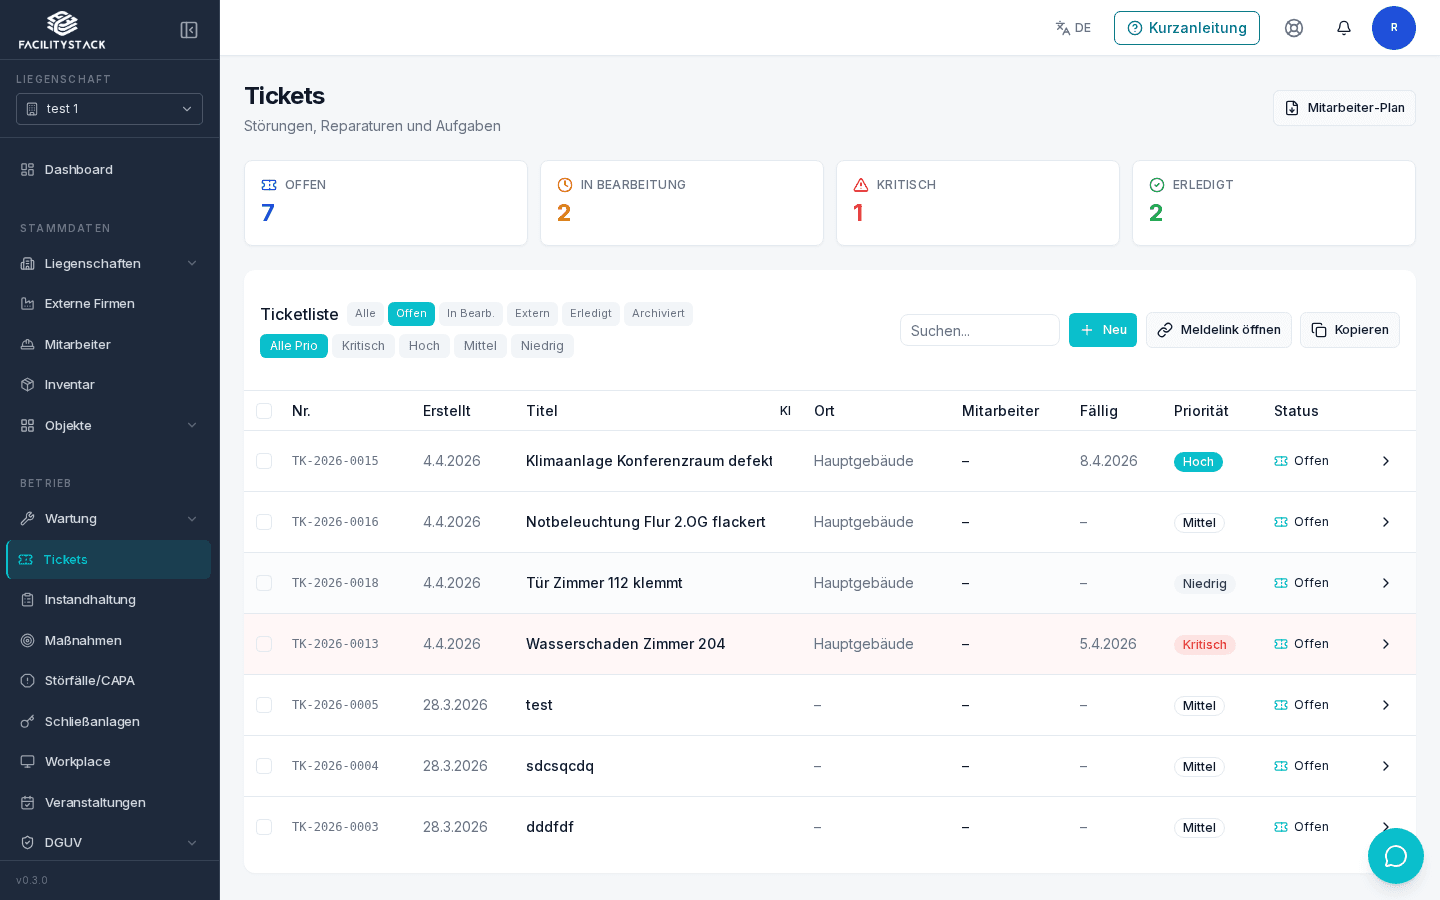Screen dimensions: 1440x900
Task: Open the Kurzanleitung guide
Action: coord(1187,28)
